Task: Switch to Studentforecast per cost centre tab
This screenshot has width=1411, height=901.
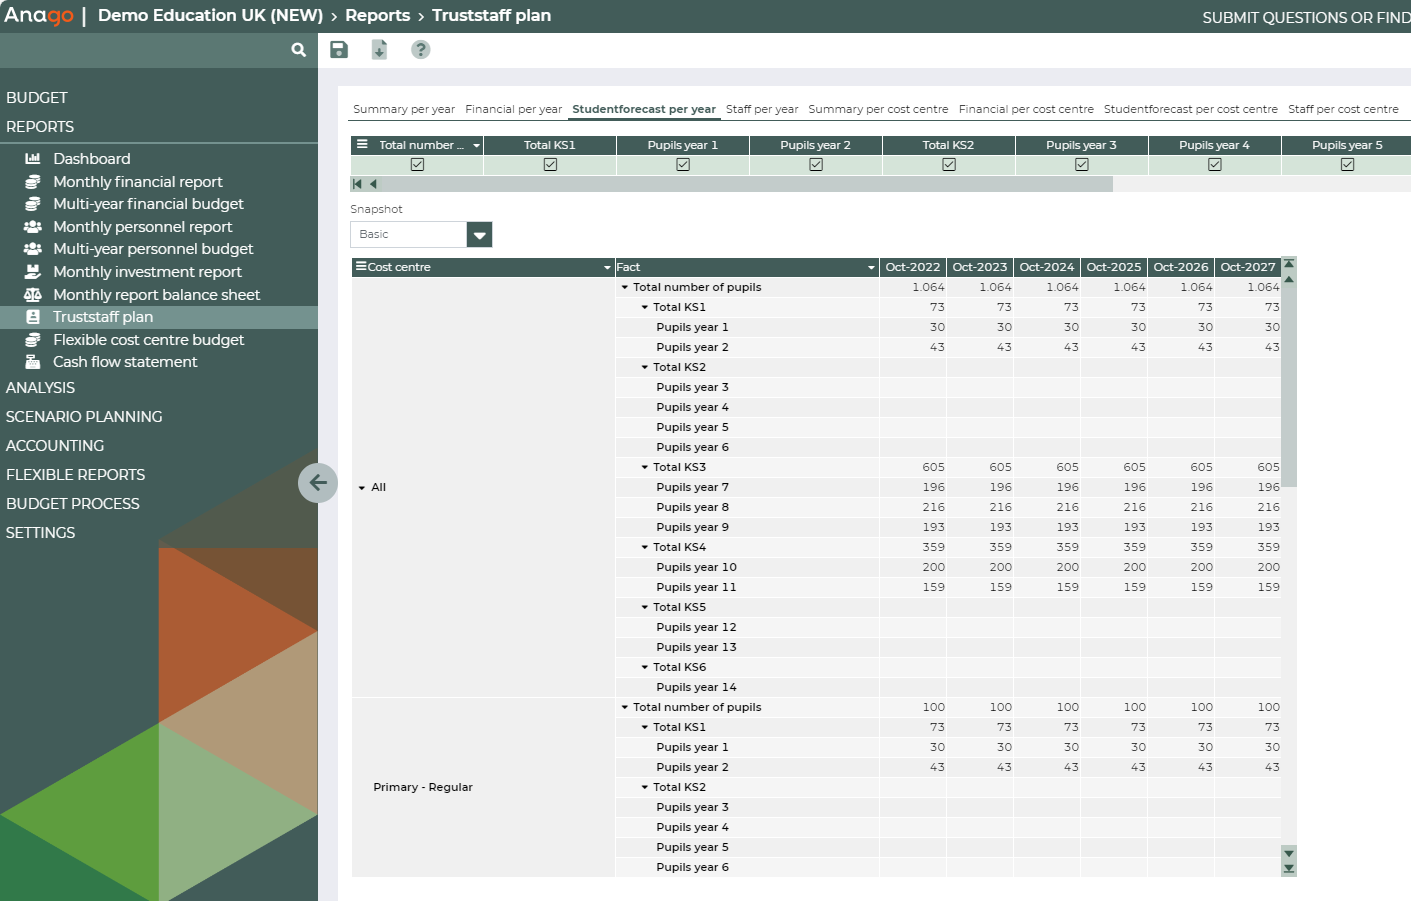Action: [x=1191, y=109]
